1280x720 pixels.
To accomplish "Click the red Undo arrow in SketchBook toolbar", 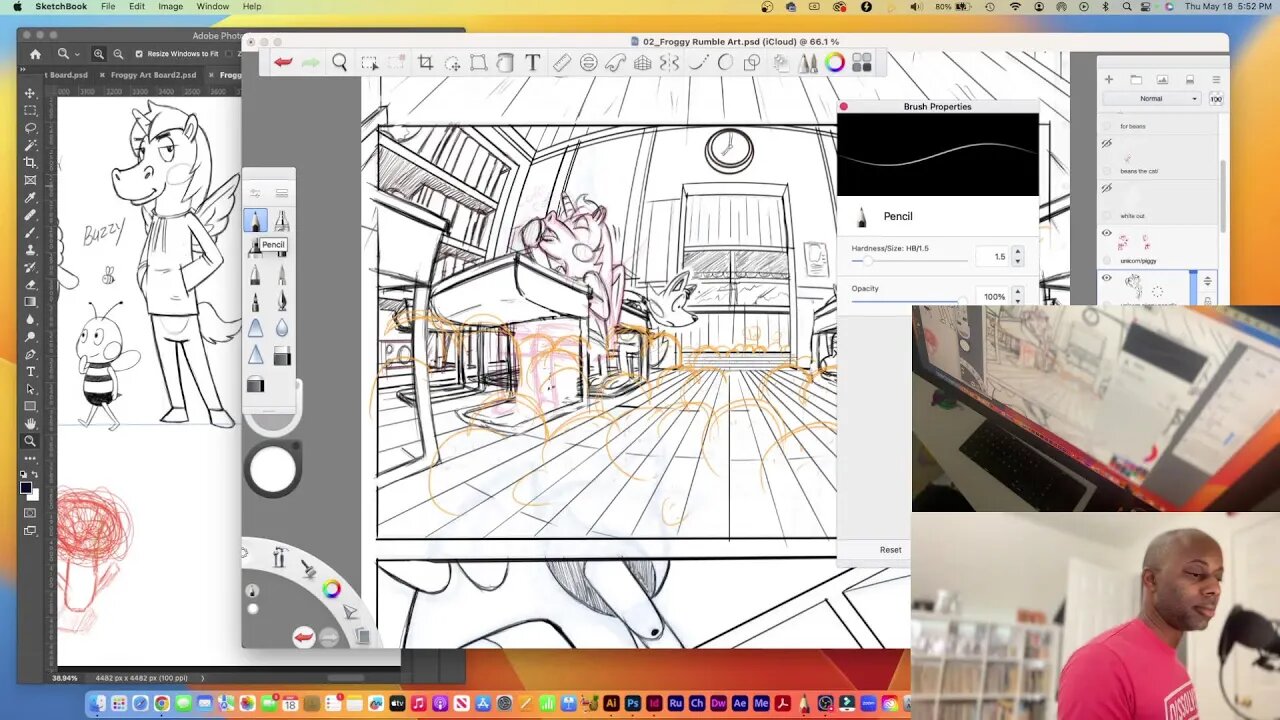I will click(283, 63).
